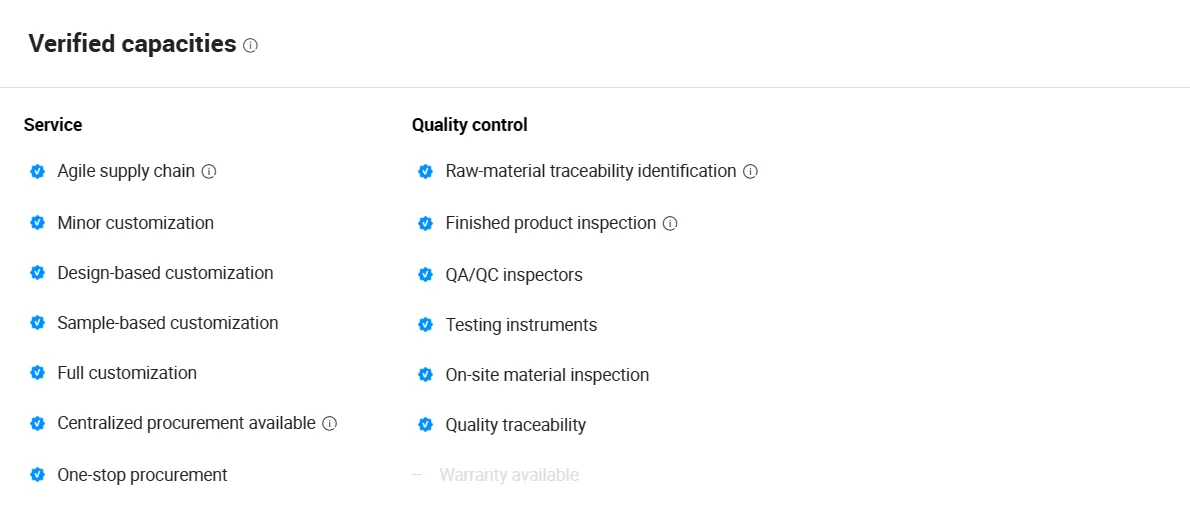
Task: Click verified badge next to Full customization
Action: 37,373
